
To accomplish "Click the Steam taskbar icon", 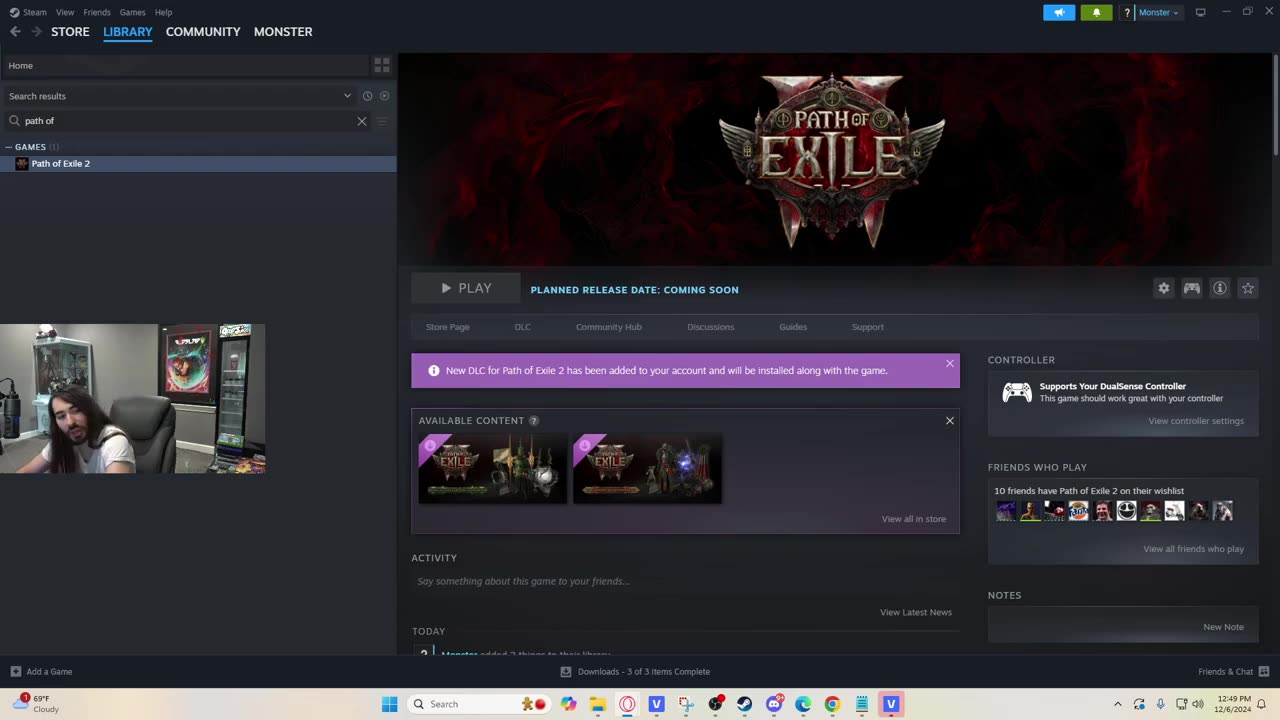I will point(744,704).
